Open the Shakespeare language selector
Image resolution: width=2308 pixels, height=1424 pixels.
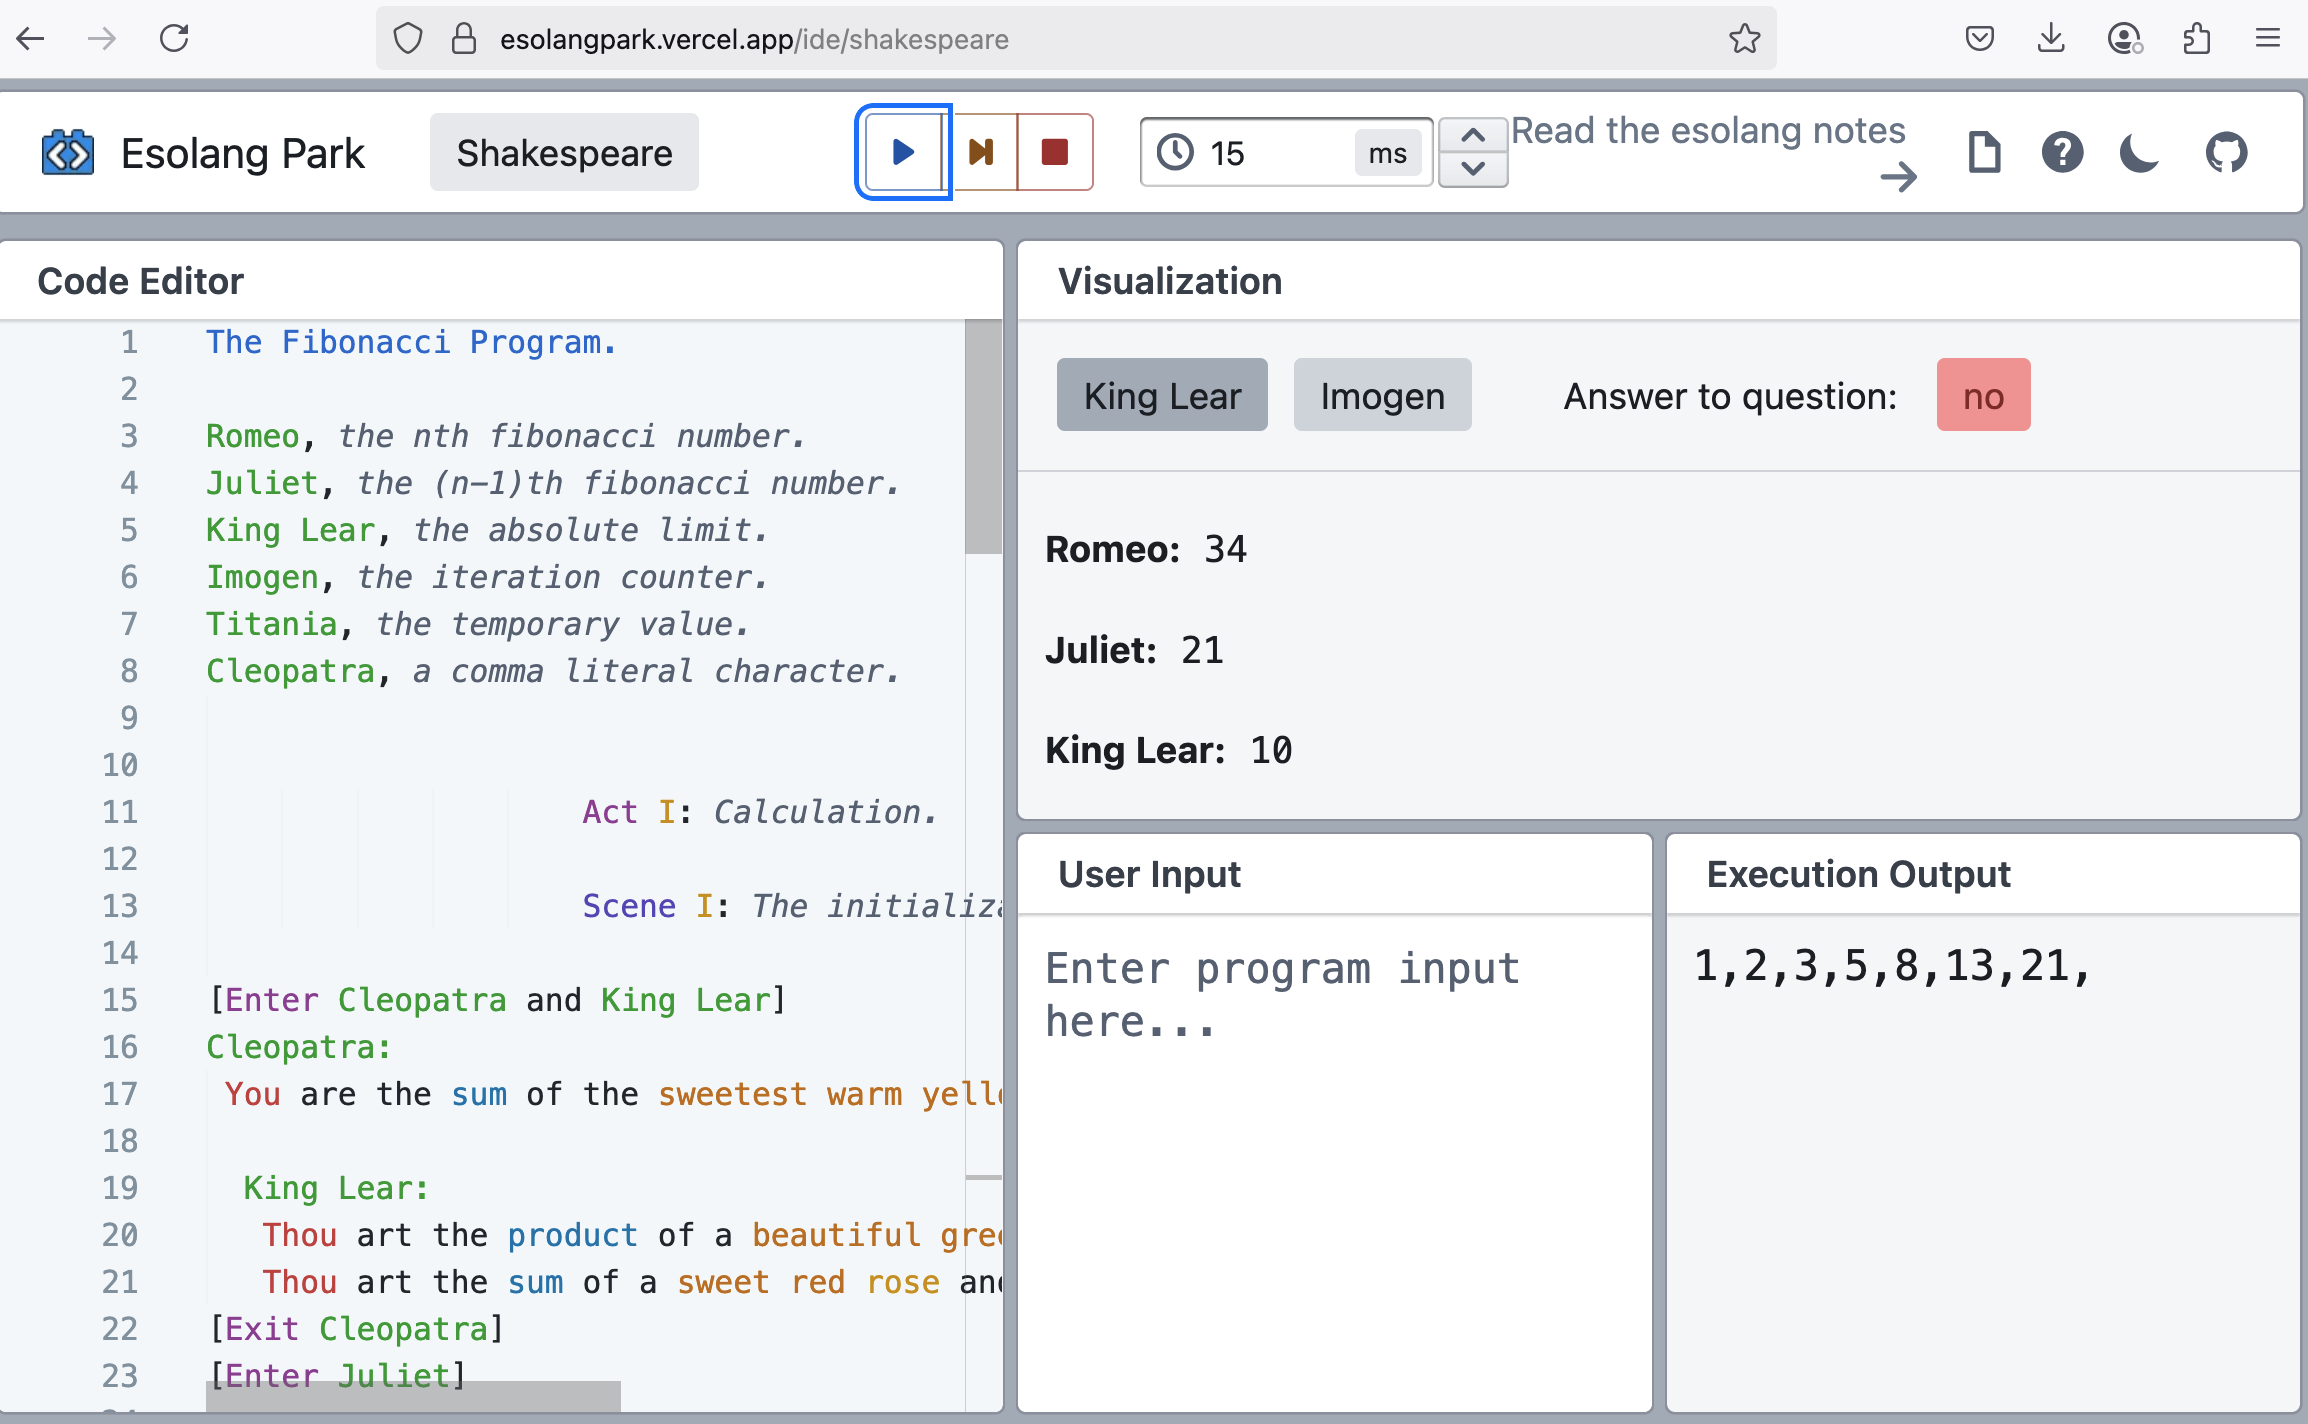(x=564, y=153)
